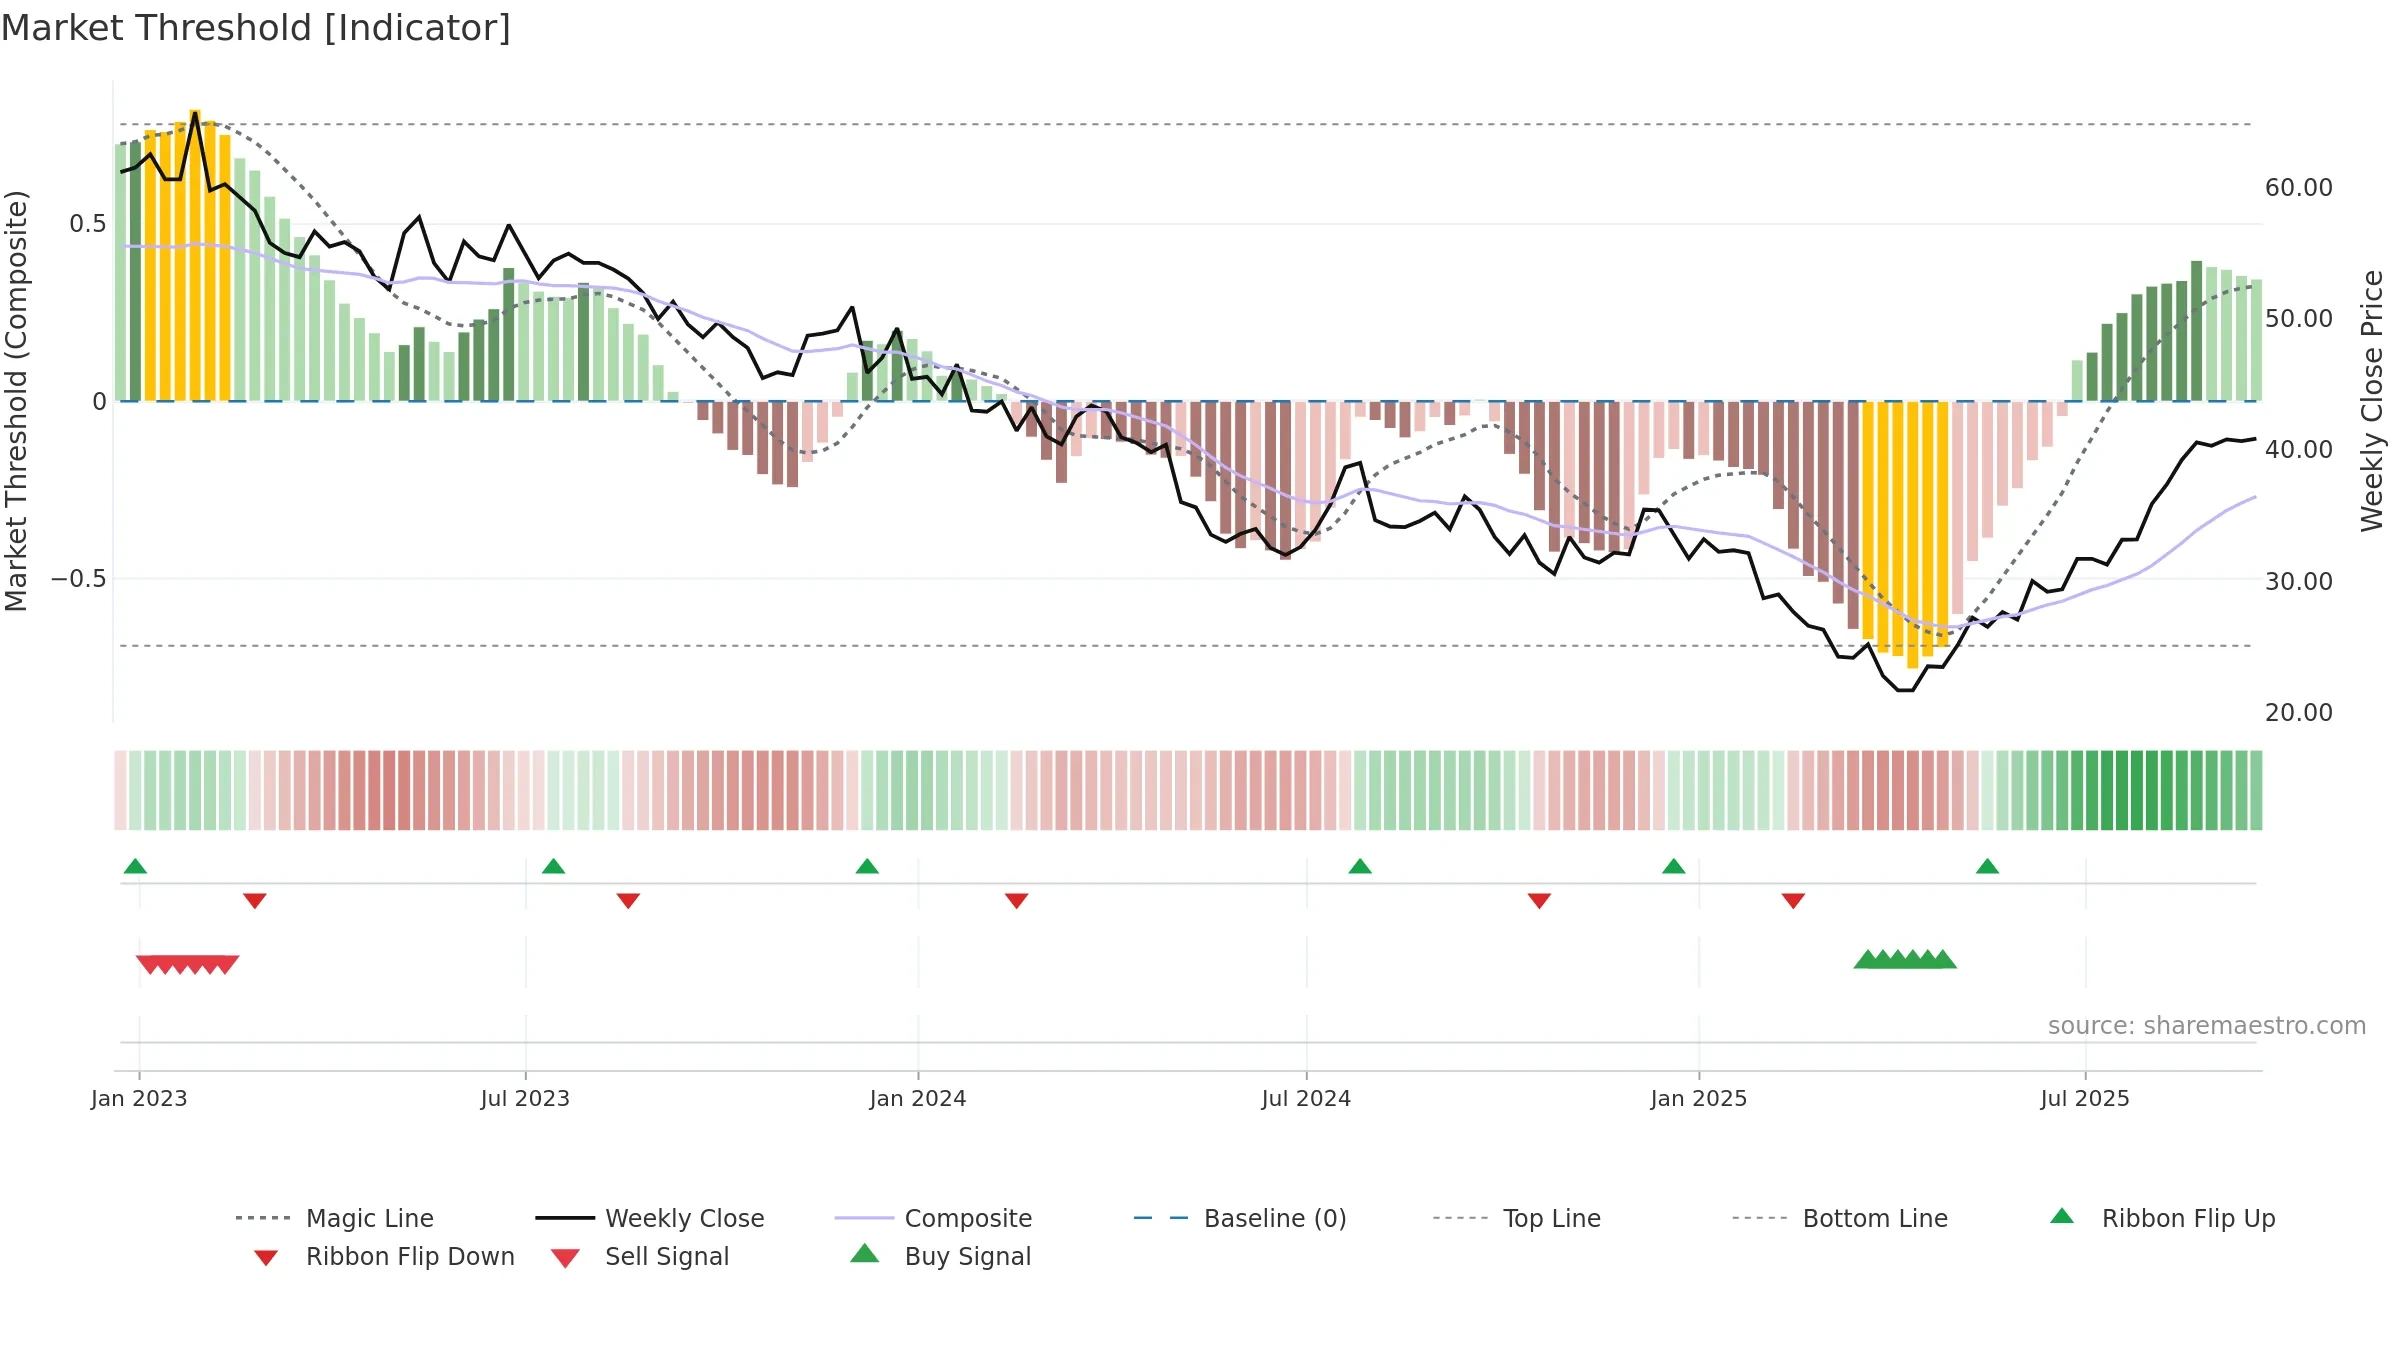The image size is (2400, 1350).
Task: Click the Ribbon Flip Down marker after Jul 2023
Action: 628,901
